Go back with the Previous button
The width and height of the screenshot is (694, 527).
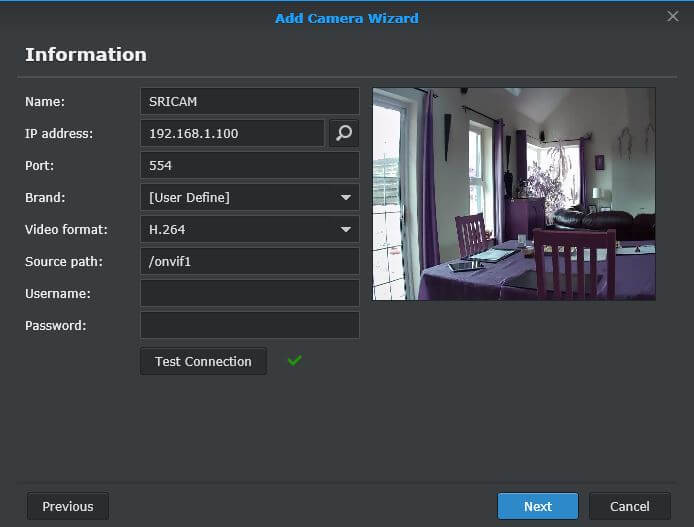pyautogui.click(x=68, y=506)
